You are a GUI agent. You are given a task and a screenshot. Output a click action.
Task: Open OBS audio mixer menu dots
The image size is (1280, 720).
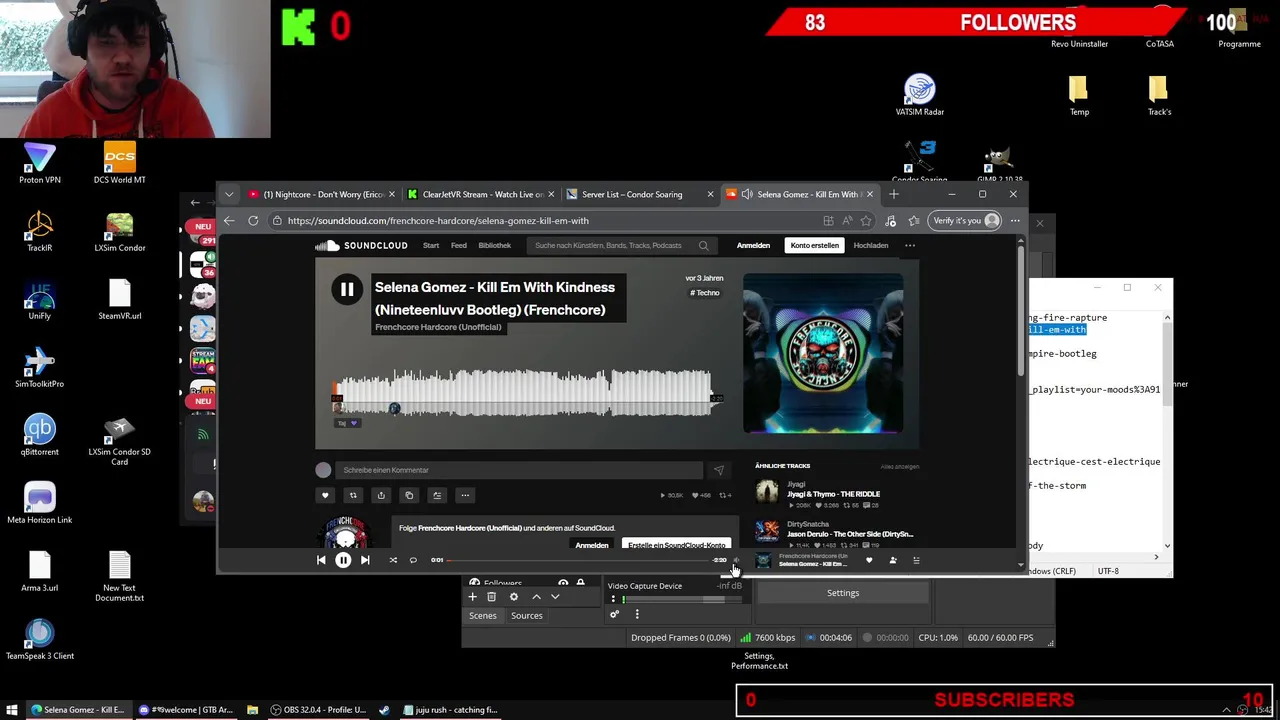click(637, 615)
